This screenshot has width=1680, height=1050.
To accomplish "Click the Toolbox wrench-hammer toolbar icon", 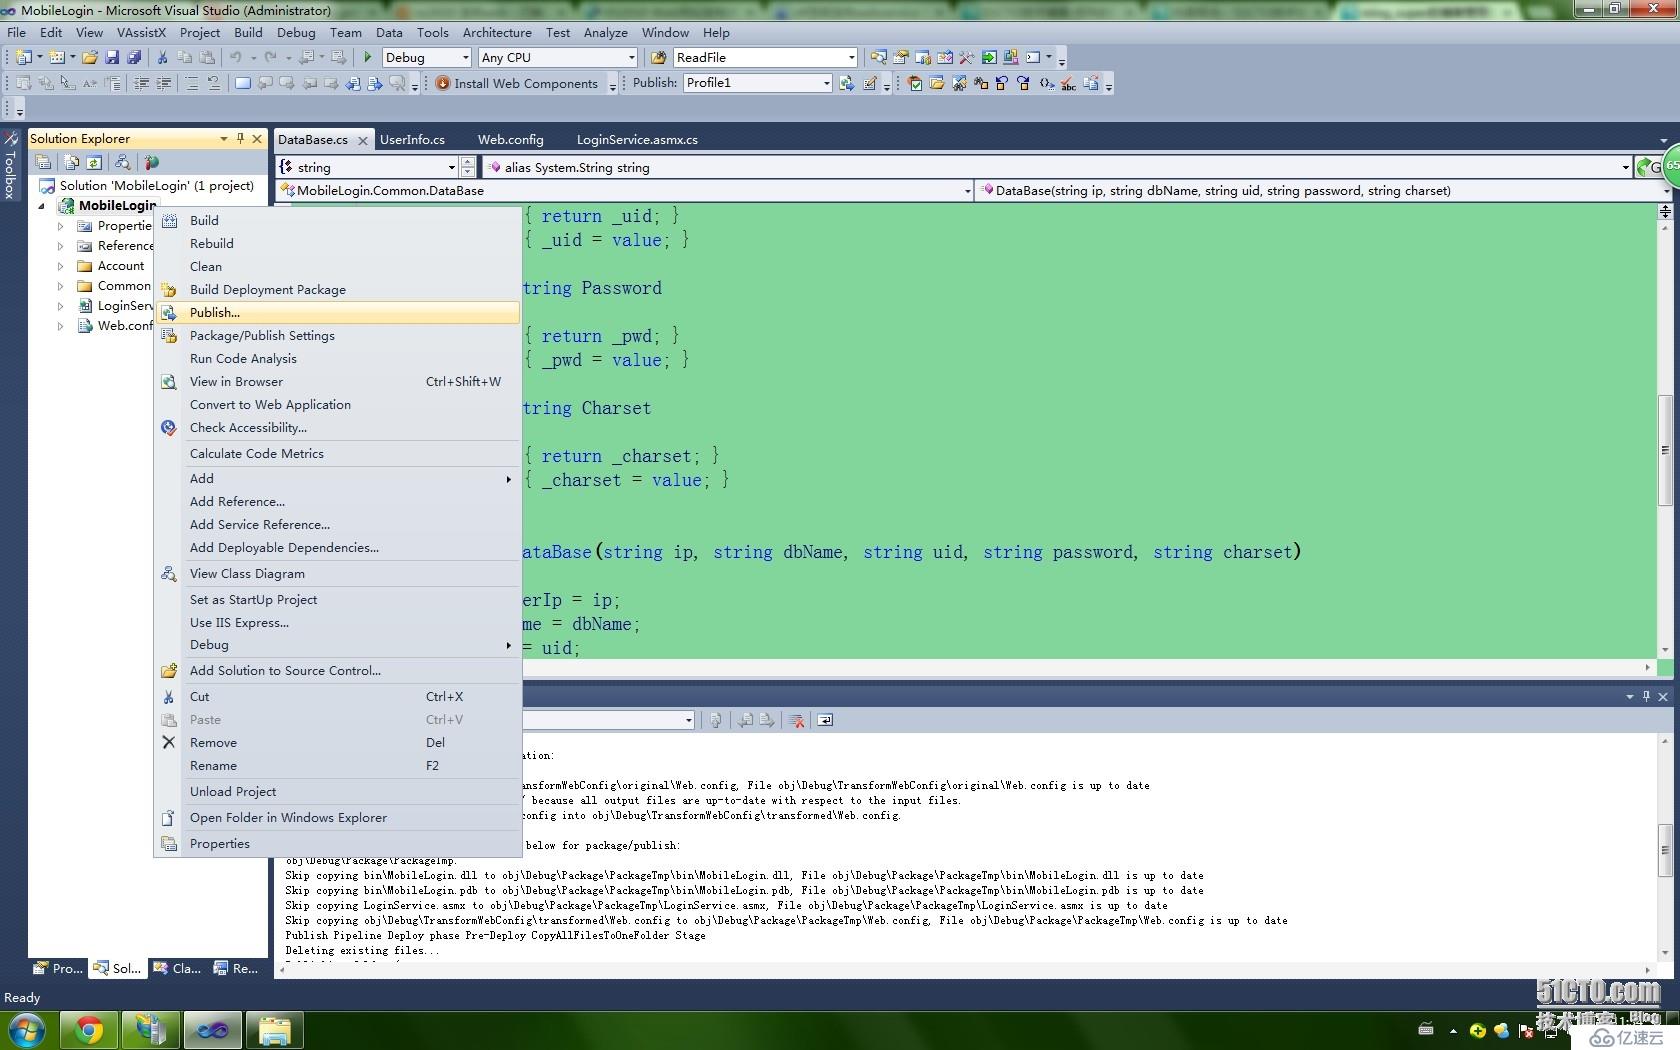I will (x=967, y=58).
